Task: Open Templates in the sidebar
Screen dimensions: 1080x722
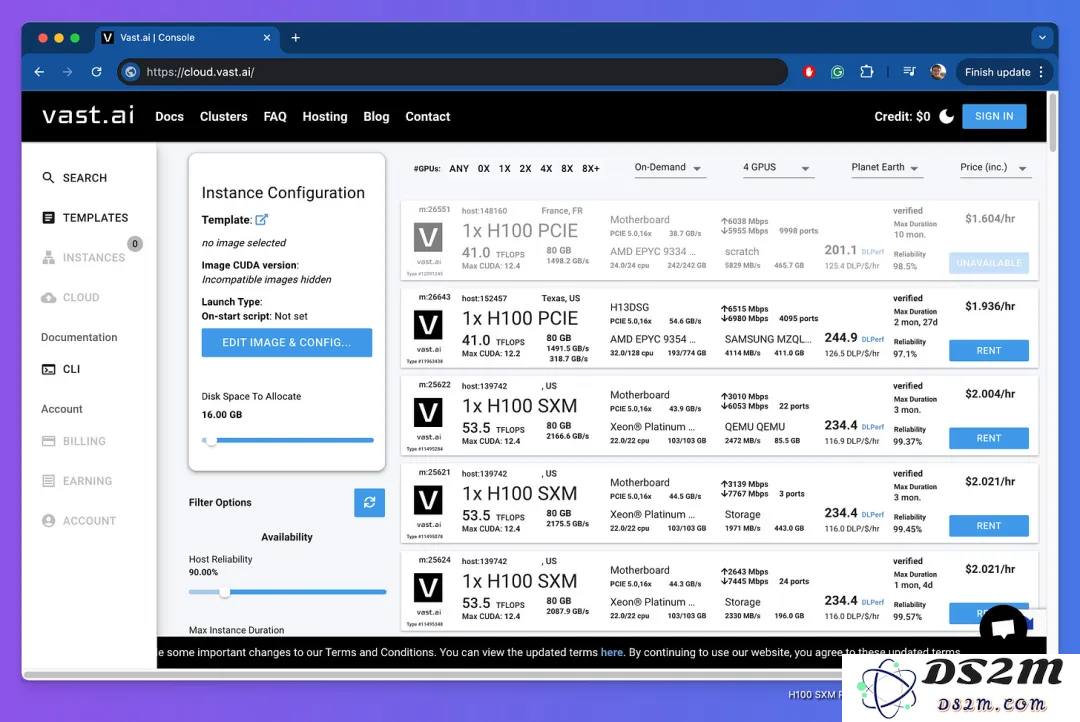Action: click(x=85, y=218)
